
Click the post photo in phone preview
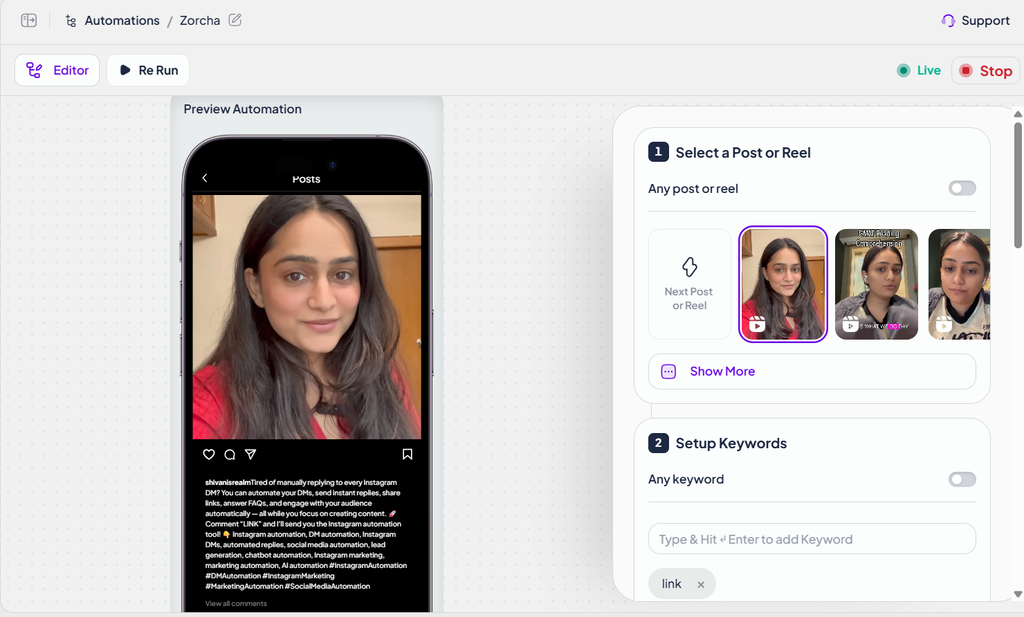point(307,317)
